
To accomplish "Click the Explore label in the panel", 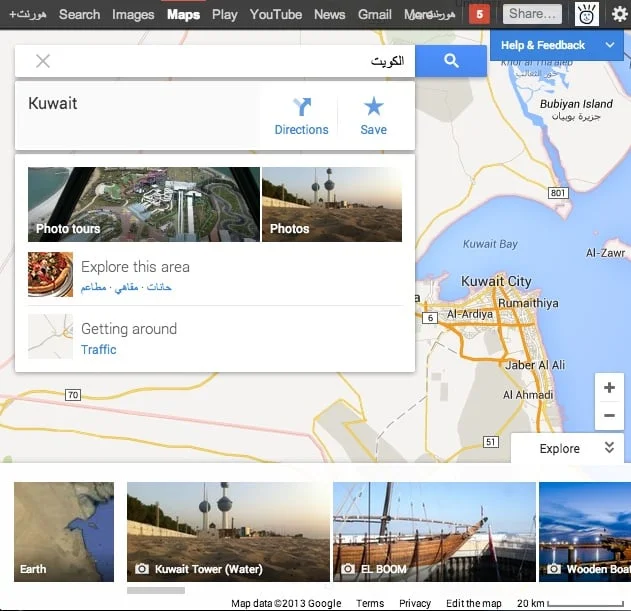I will pyautogui.click(x=559, y=448).
